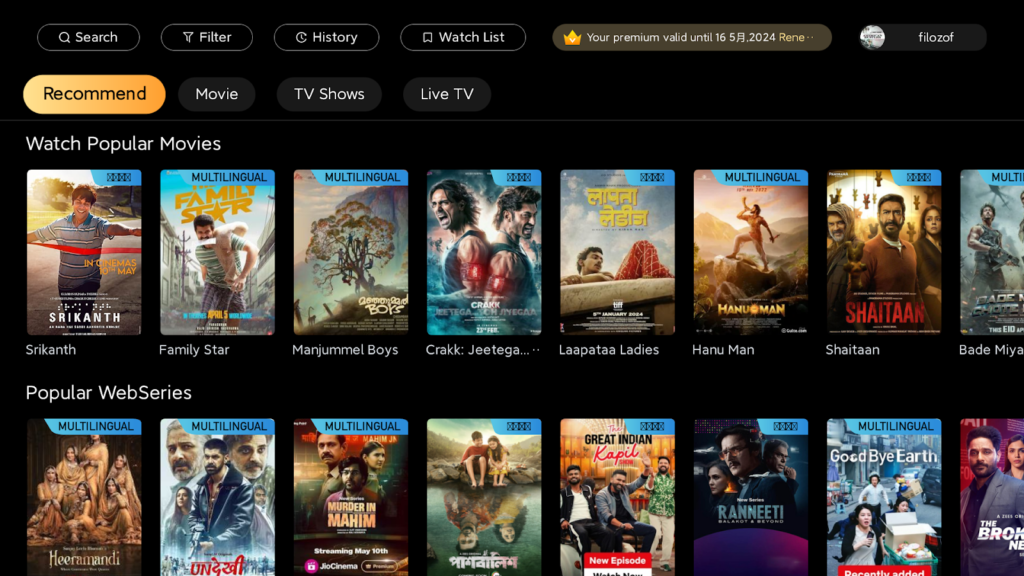The width and height of the screenshot is (1024, 576).
Task: Select the Live TV tab
Action: tap(446, 94)
